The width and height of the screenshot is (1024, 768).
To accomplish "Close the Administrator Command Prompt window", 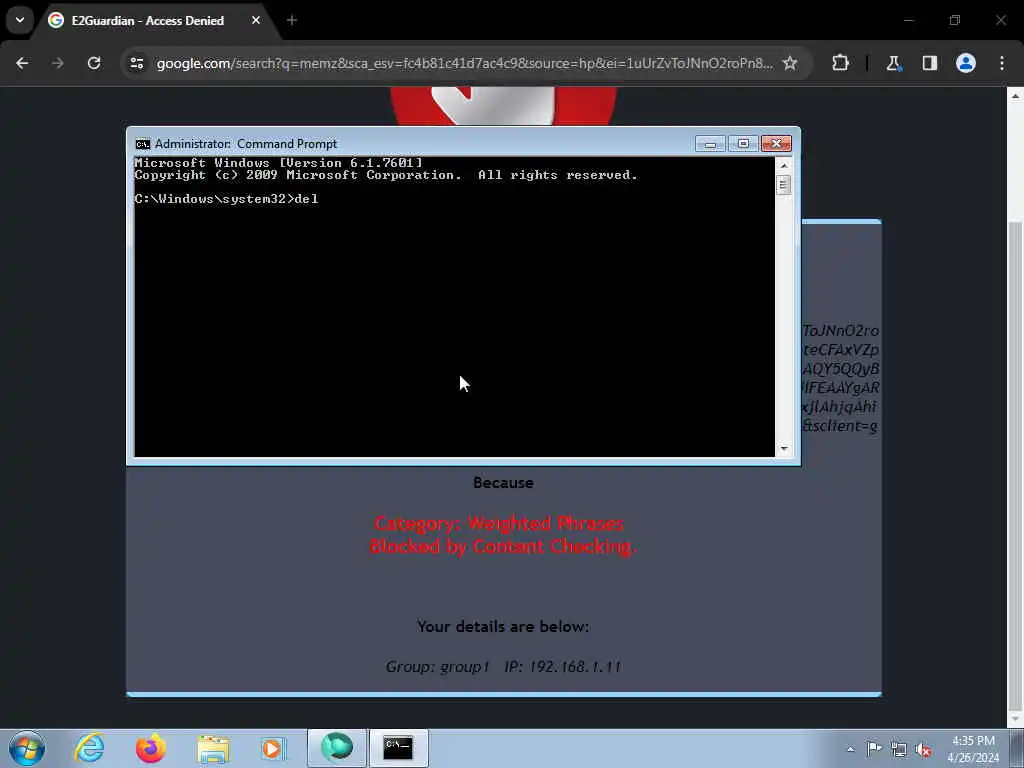I will (x=776, y=144).
